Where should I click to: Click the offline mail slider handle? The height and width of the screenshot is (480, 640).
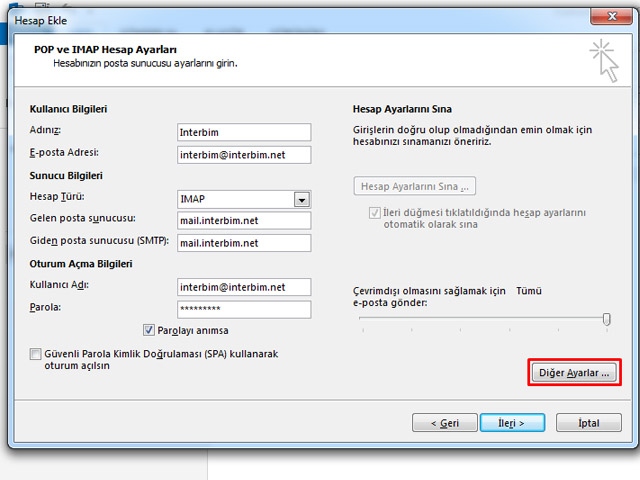click(x=606, y=318)
